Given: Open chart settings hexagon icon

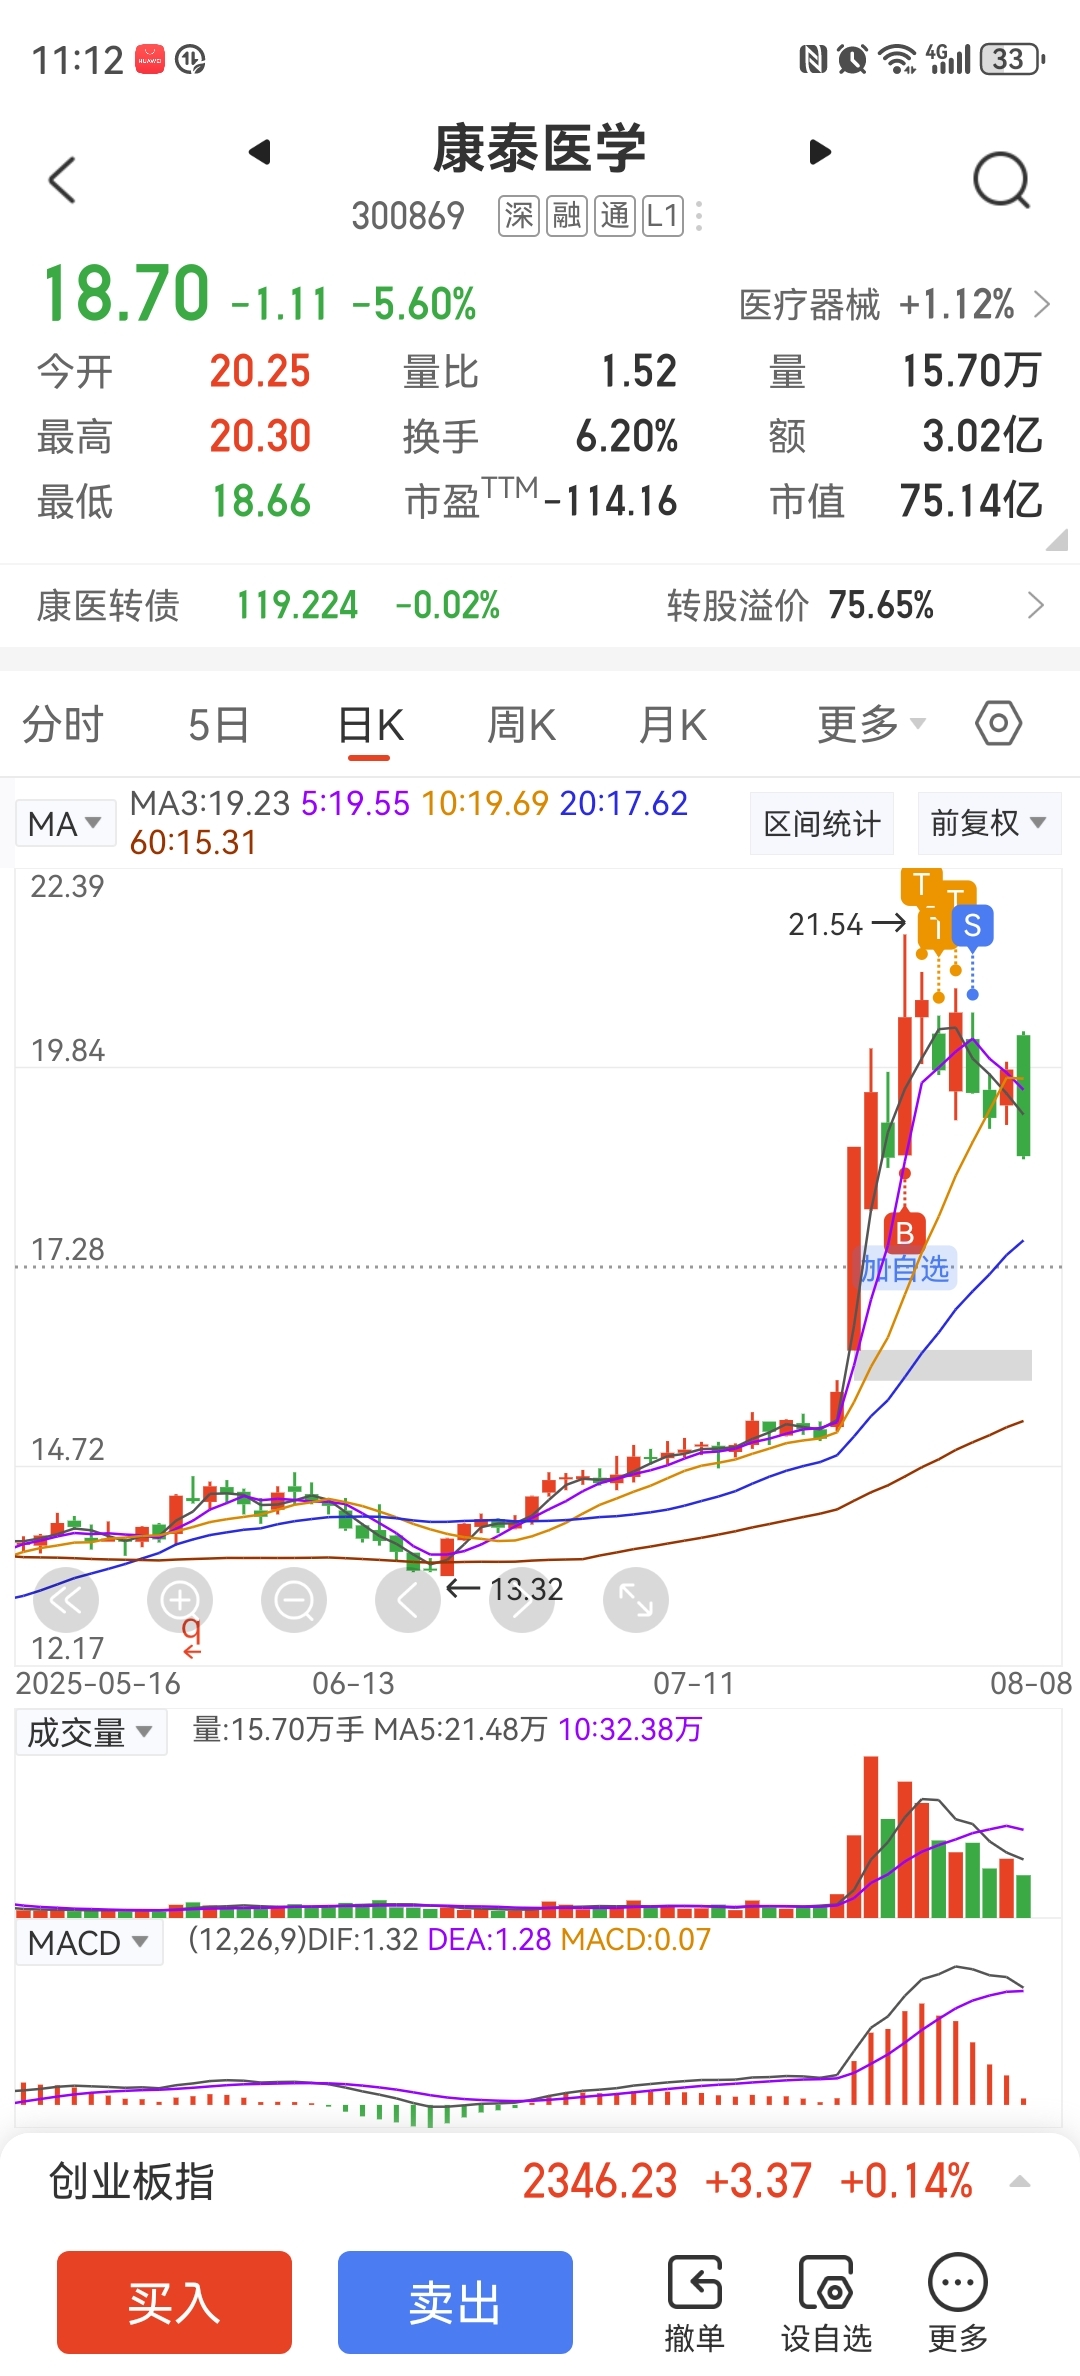Looking at the screenshot, I should (x=999, y=723).
